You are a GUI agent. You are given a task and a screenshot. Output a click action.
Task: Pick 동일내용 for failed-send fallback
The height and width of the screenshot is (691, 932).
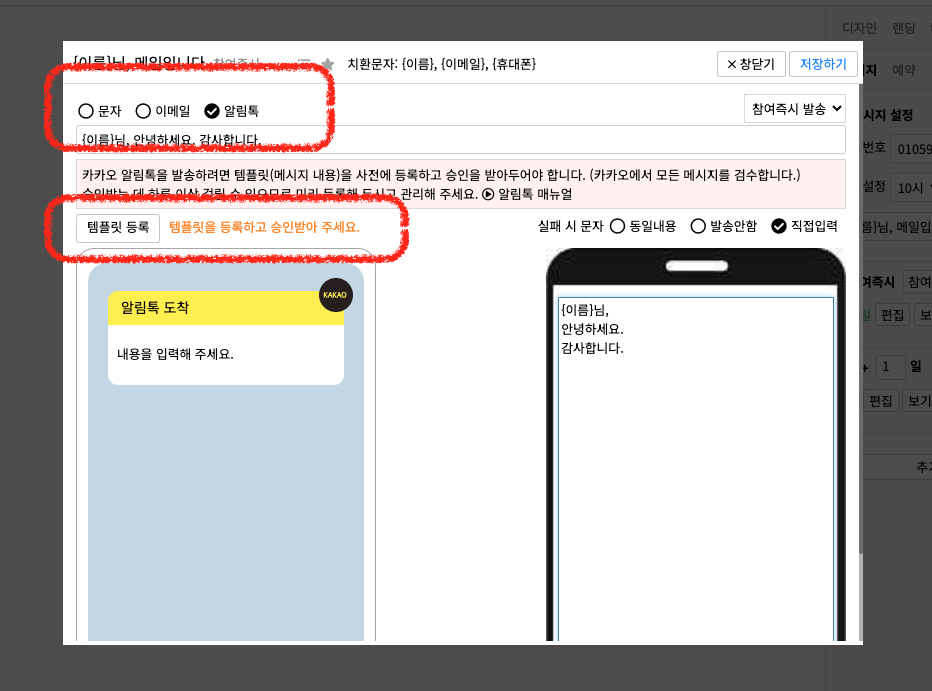[x=617, y=226]
